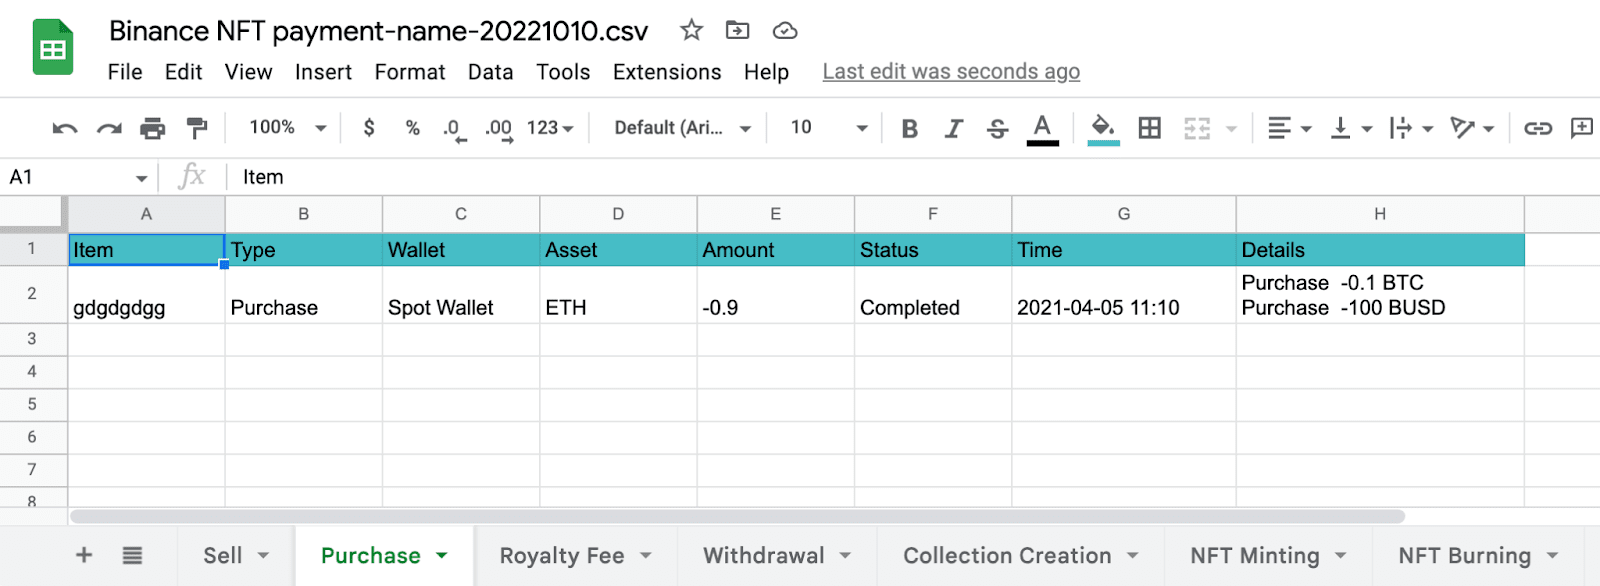This screenshot has width=1600, height=586.
Task: Show all sheets list
Action: click(132, 555)
